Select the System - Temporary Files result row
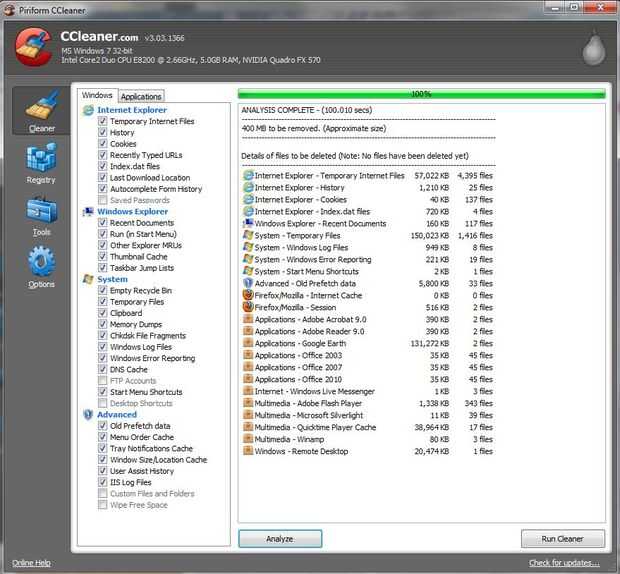The image size is (620, 574). pyautogui.click(x=368, y=235)
